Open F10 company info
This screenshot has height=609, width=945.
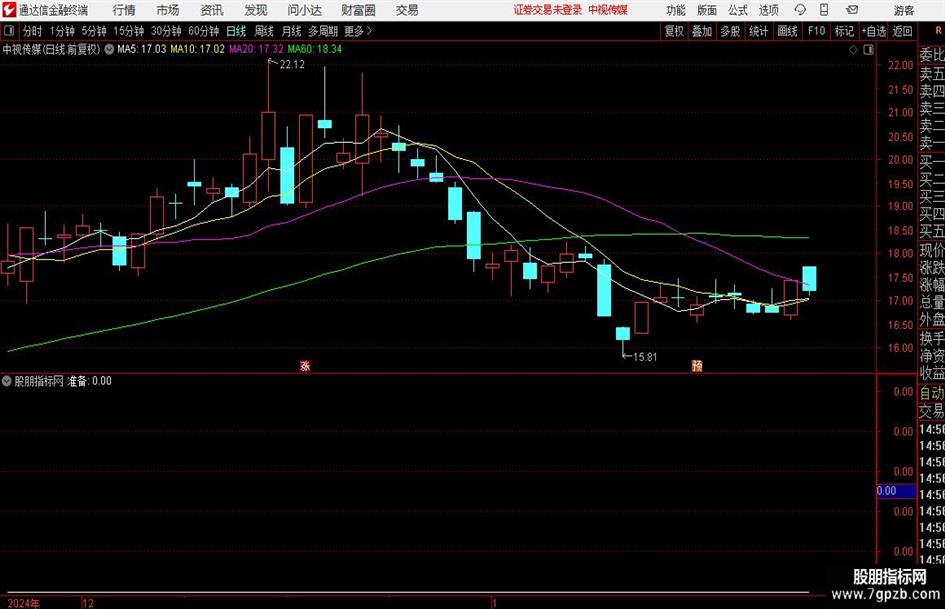(x=816, y=31)
